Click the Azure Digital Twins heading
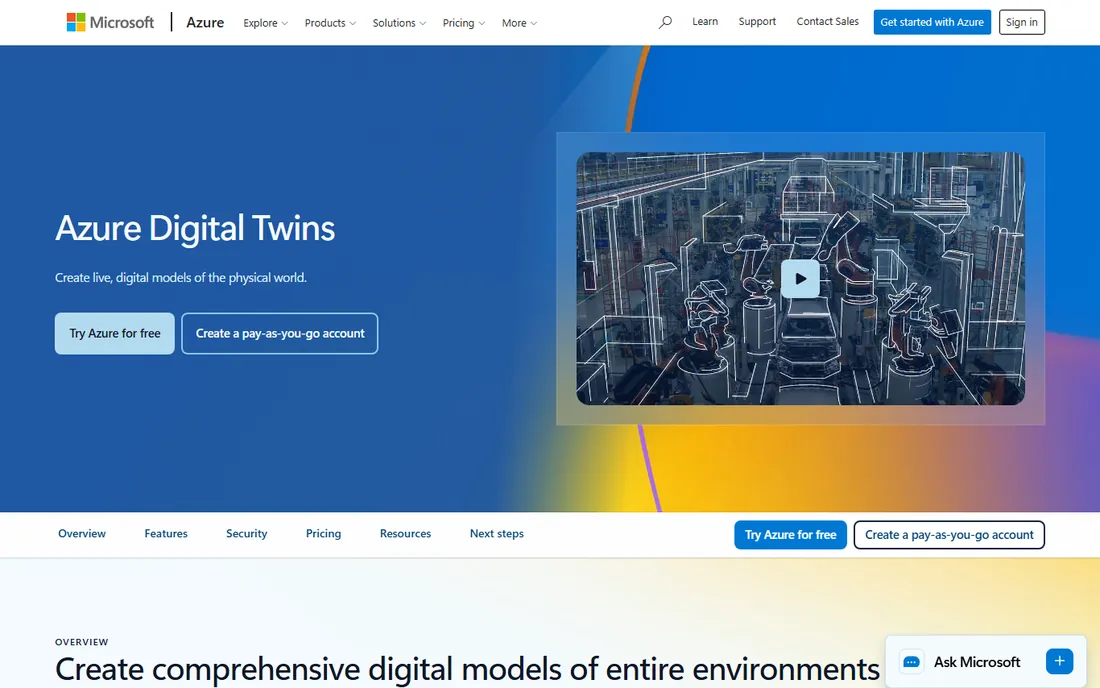This screenshot has height=688, width=1100. [x=195, y=228]
